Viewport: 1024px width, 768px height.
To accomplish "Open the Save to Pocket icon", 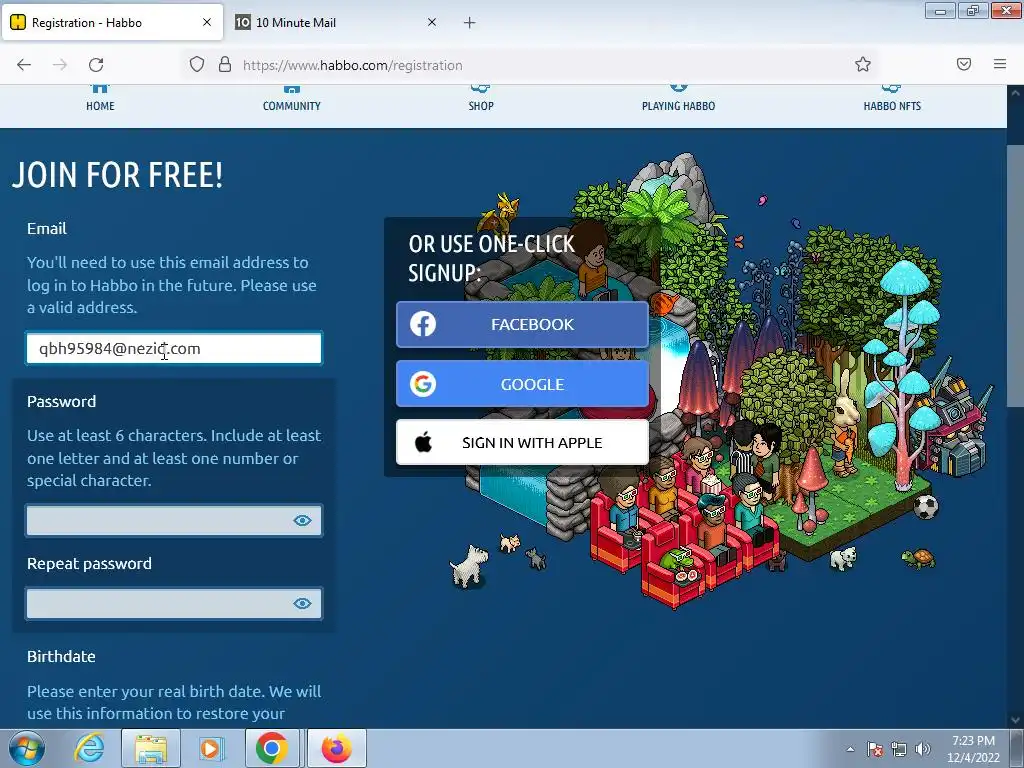I will click(964, 64).
